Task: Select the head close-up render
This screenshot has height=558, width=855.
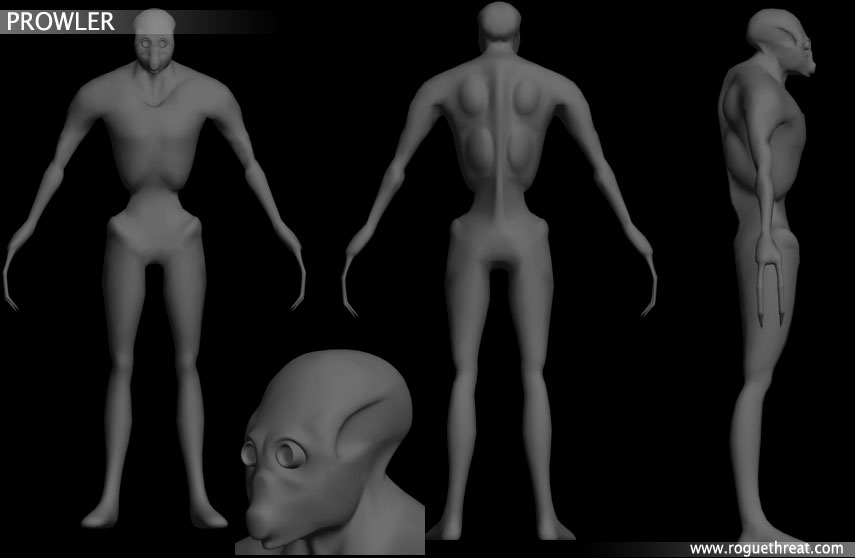Action: pyautogui.click(x=330, y=452)
